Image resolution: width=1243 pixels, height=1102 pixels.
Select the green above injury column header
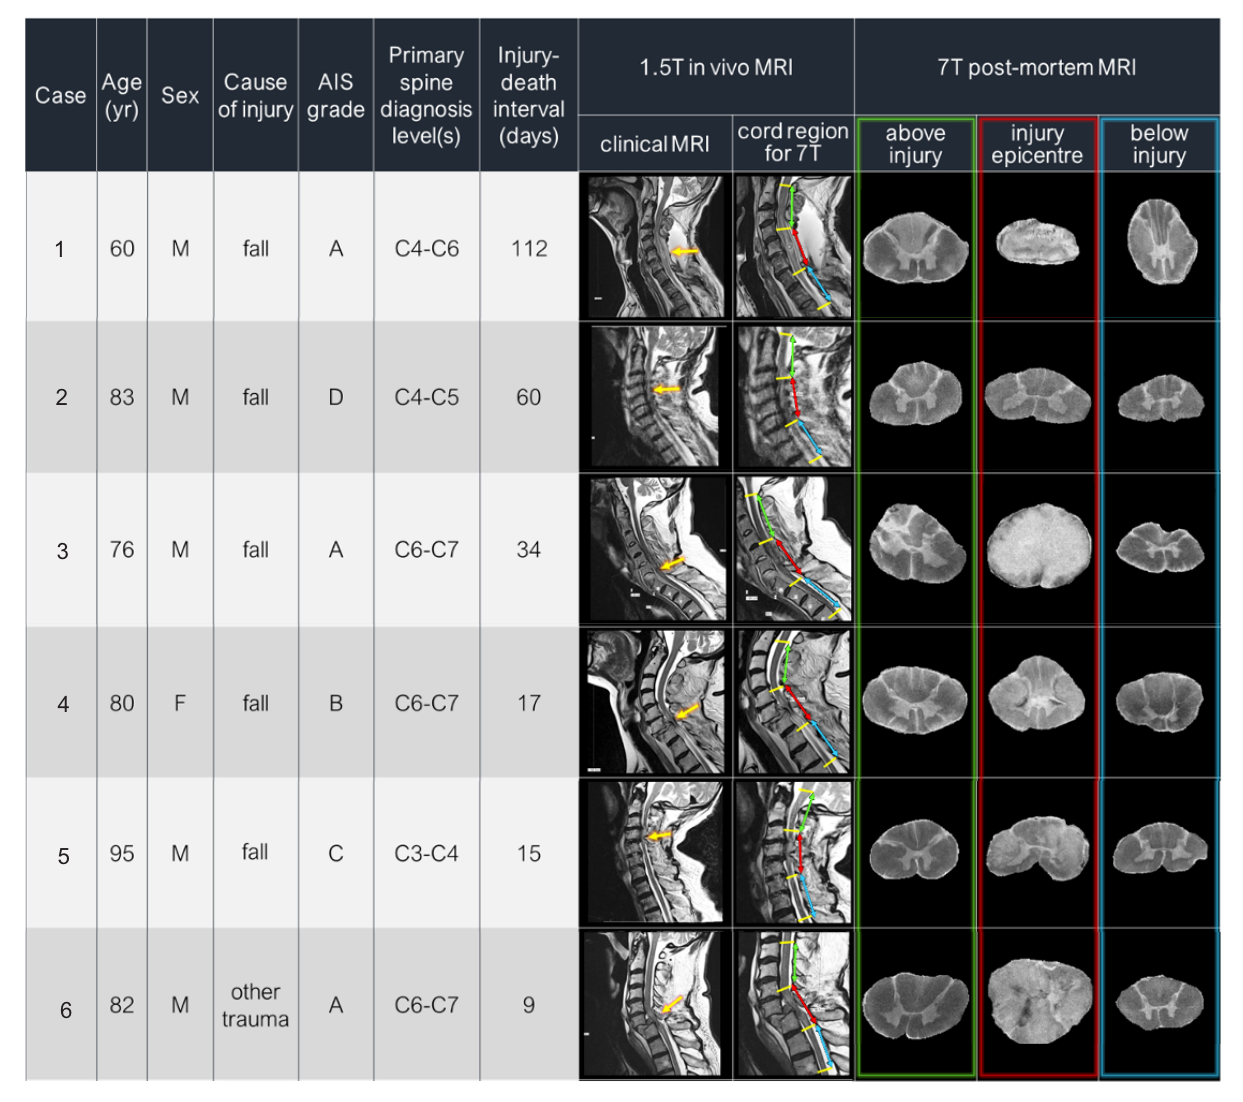915,145
